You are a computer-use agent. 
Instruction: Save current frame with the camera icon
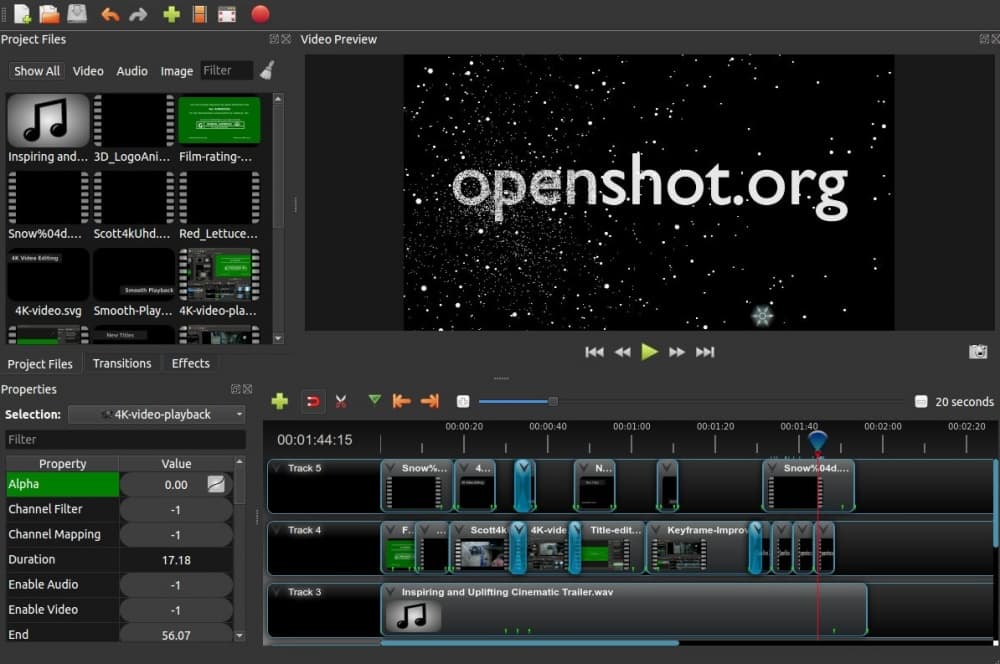(978, 351)
